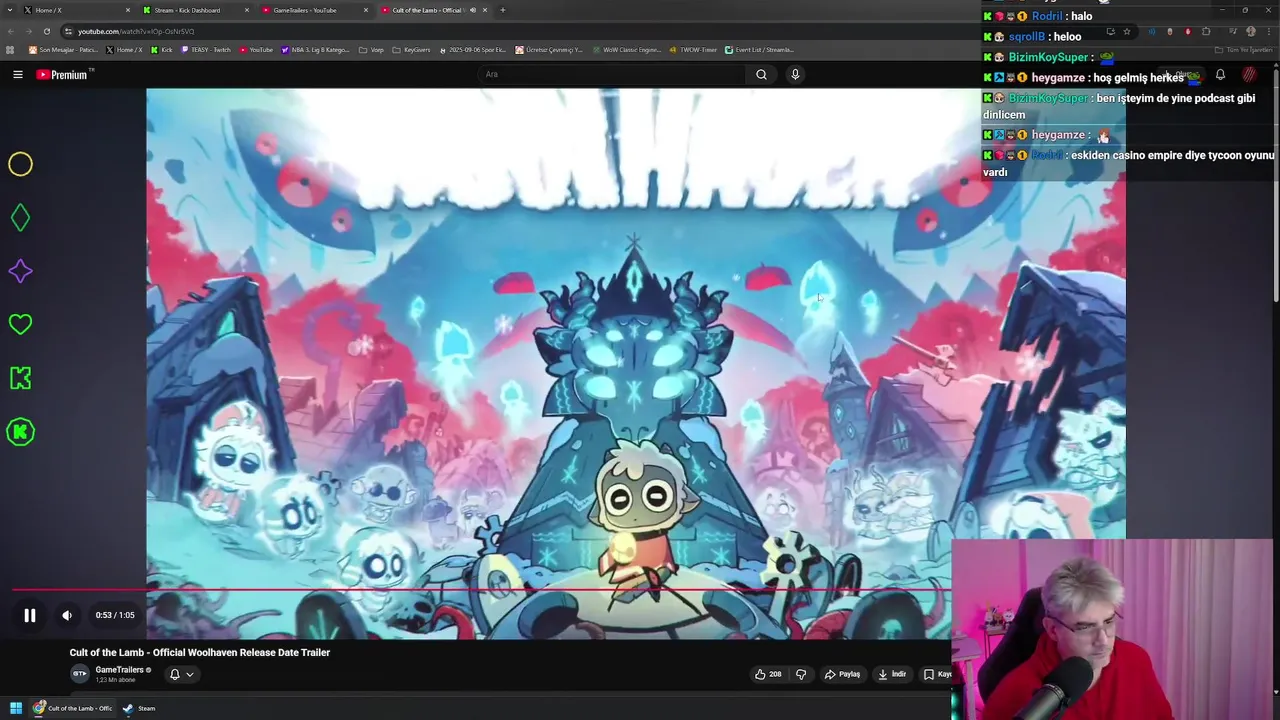Select Chrome Cult of the Lamb taskbar item
Screen dimensions: 1280x720
[73, 708]
